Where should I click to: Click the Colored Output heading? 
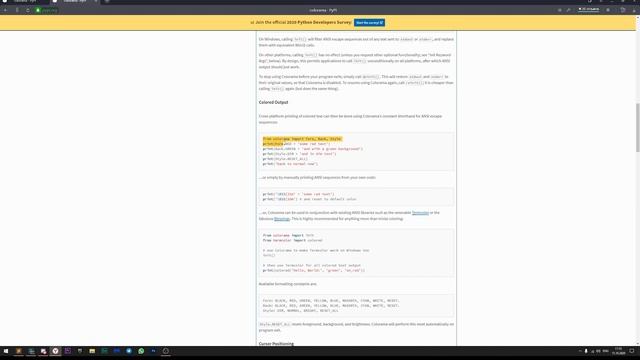tap(273, 102)
